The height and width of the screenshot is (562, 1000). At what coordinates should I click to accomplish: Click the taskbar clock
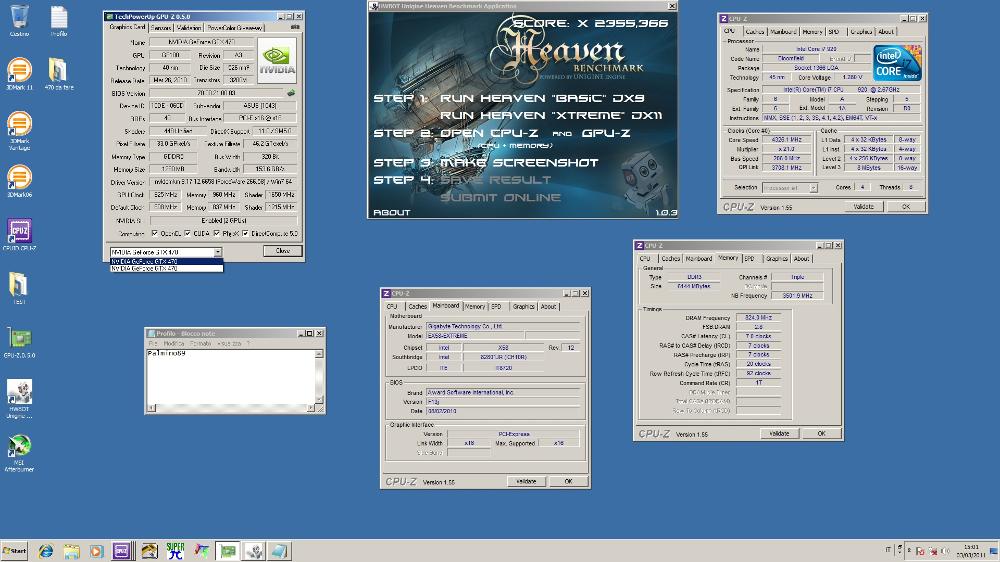[971, 551]
